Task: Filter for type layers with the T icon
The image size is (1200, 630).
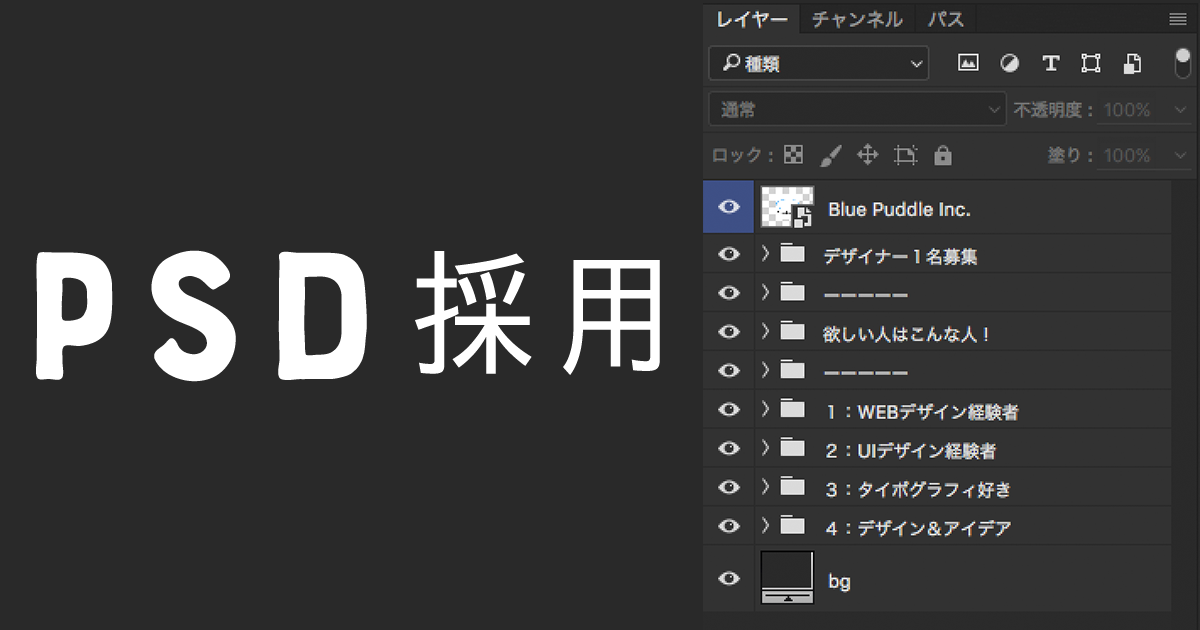Action: click(x=1050, y=63)
